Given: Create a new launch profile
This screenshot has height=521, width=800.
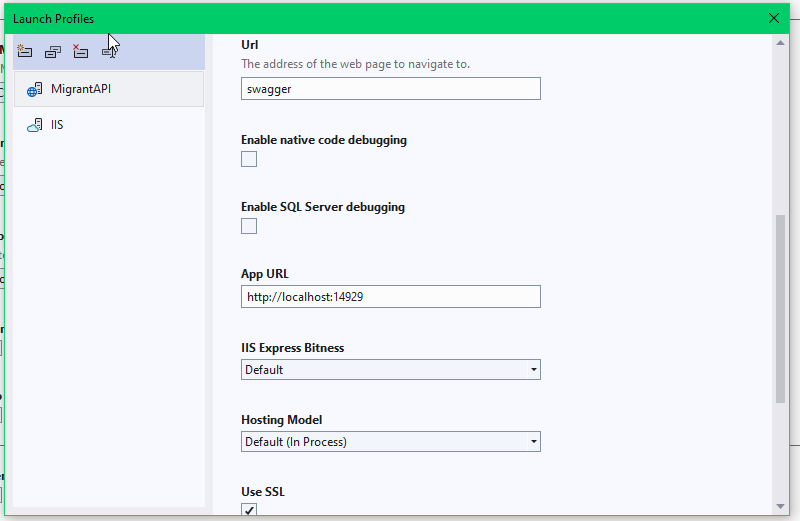Looking at the screenshot, I should click(x=24, y=51).
